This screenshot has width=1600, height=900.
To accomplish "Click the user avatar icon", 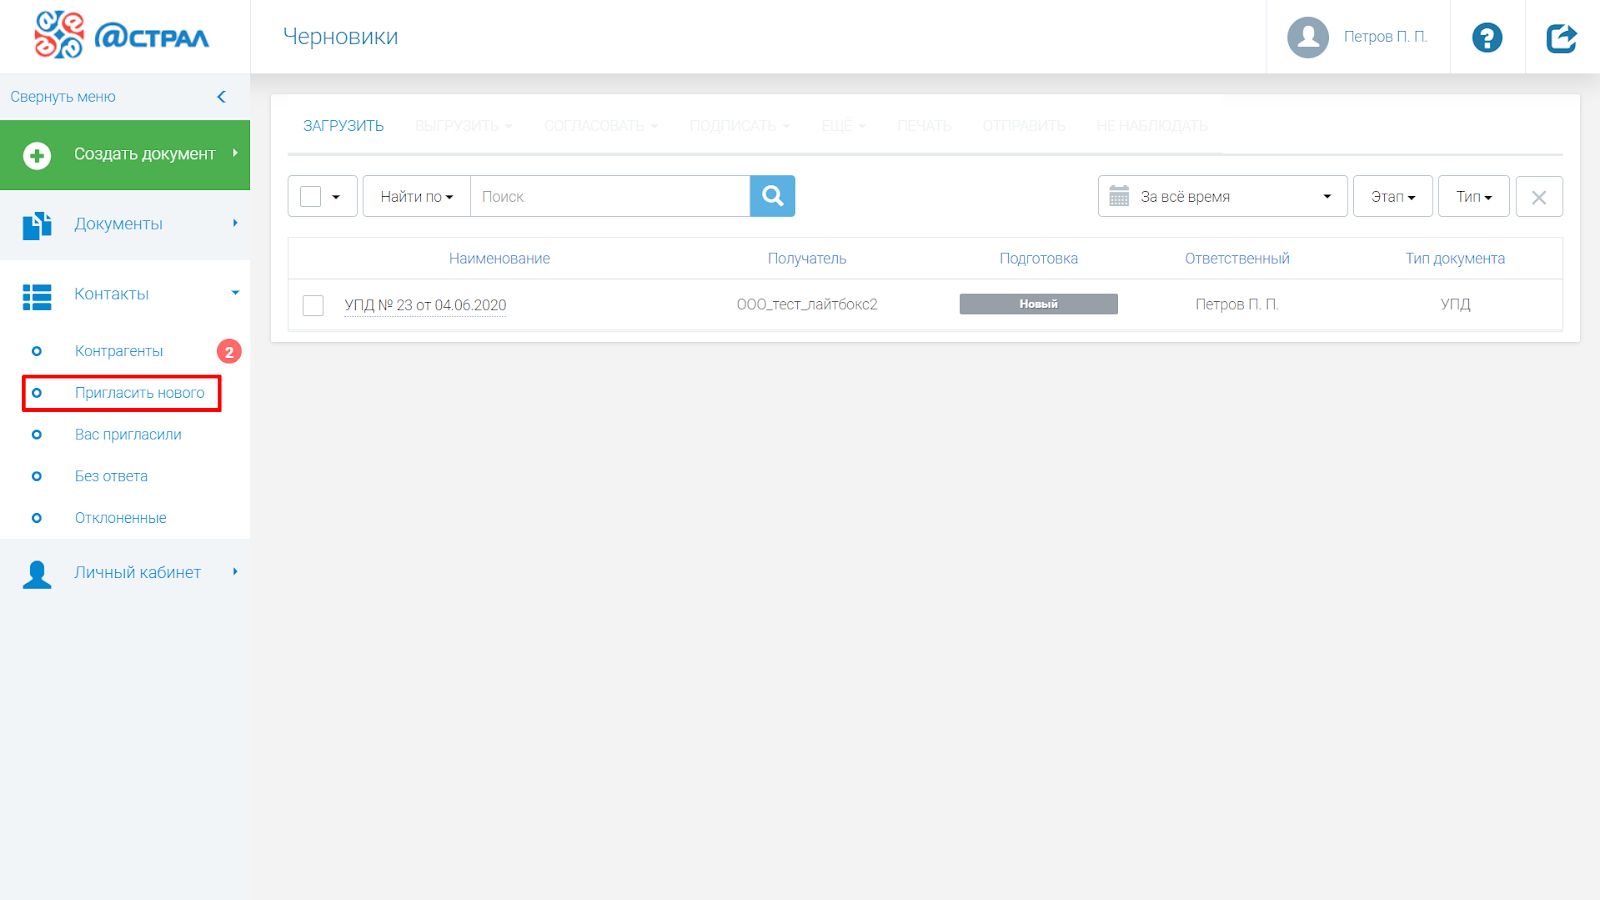I will click(1308, 37).
